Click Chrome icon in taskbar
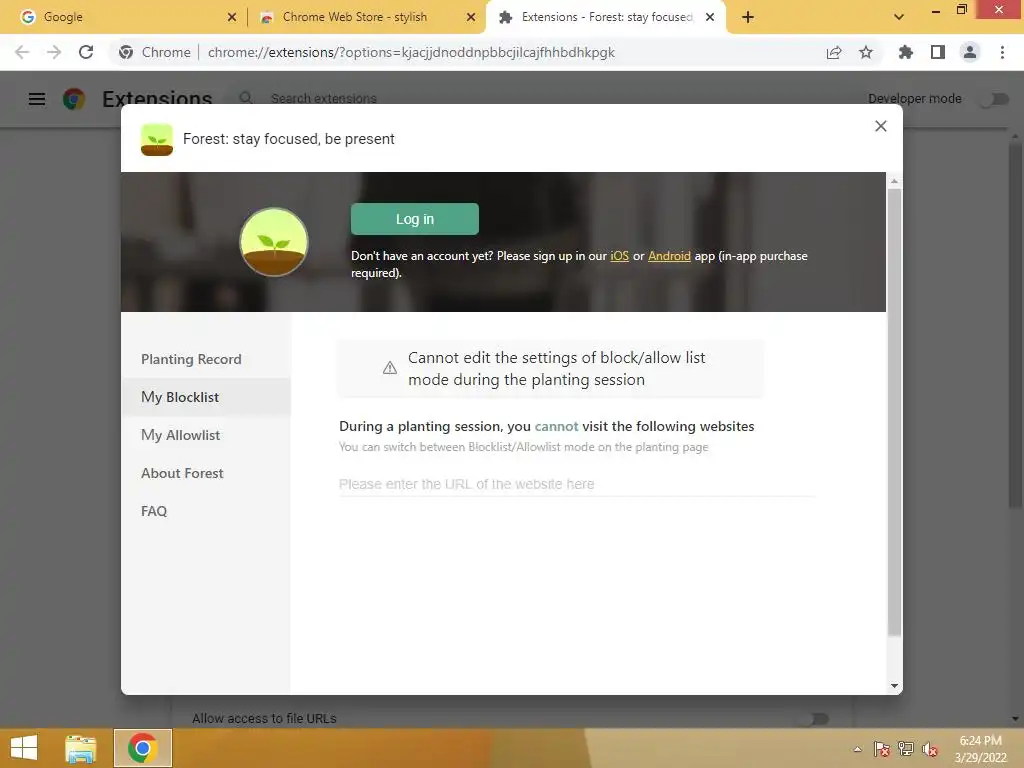 tap(142, 748)
